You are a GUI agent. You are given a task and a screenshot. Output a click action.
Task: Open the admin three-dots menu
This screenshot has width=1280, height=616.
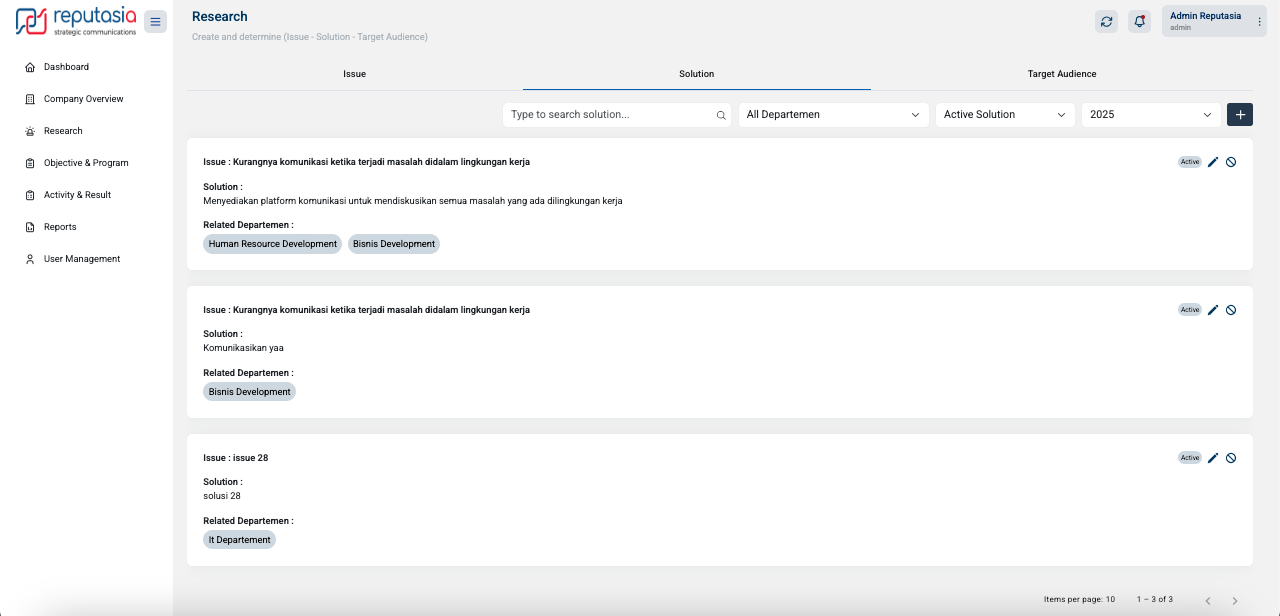pyautogui.click(x=1259, y=22)
